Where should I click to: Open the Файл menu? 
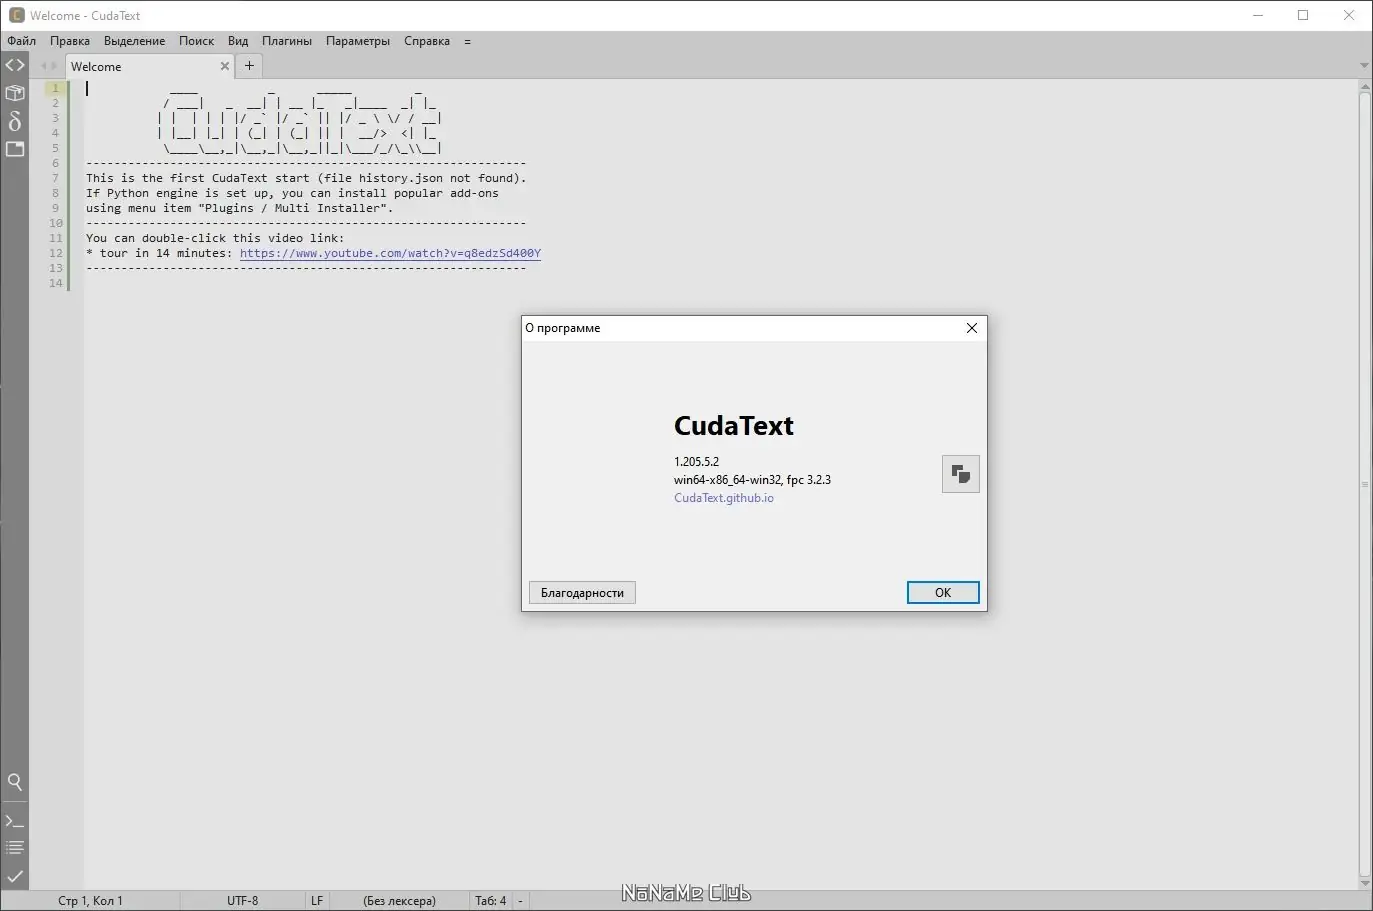(21, 41)
